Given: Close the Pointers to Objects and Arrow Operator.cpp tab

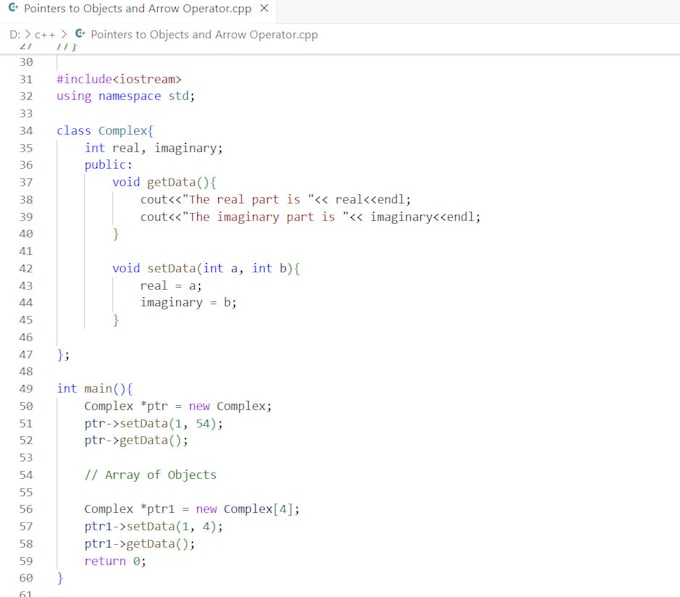Looking at the screenshot, I should click(x=264, y=9).
